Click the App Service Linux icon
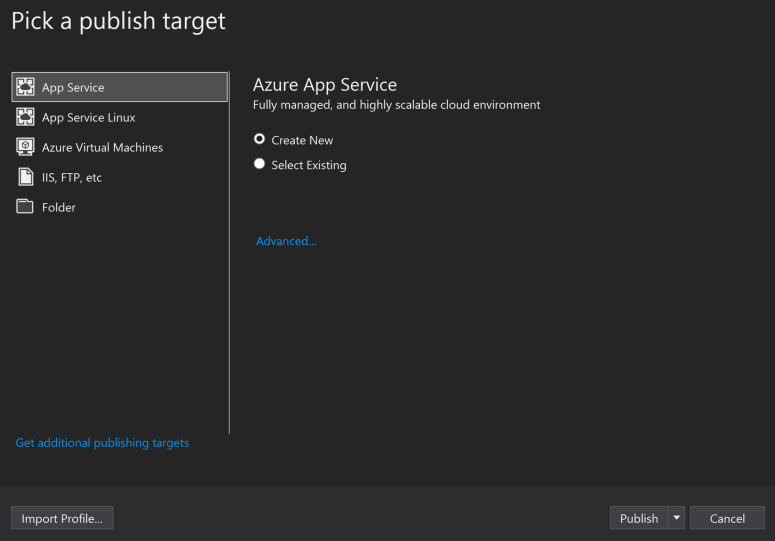The image size is (775, 541). (x=25, y=117)
